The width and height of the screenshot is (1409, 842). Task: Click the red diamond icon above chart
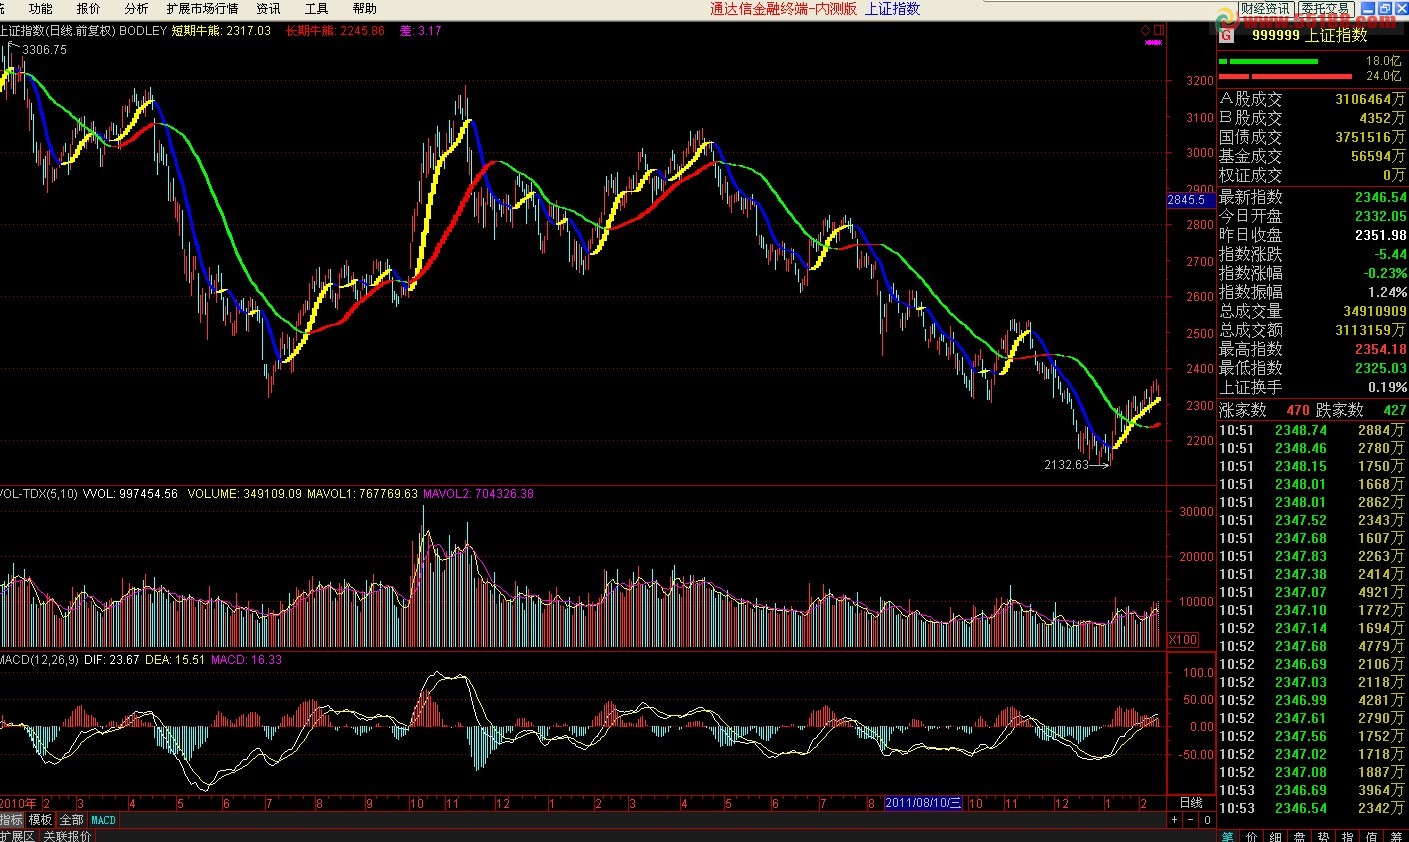pyautogui.click(x=1146, y=31)
